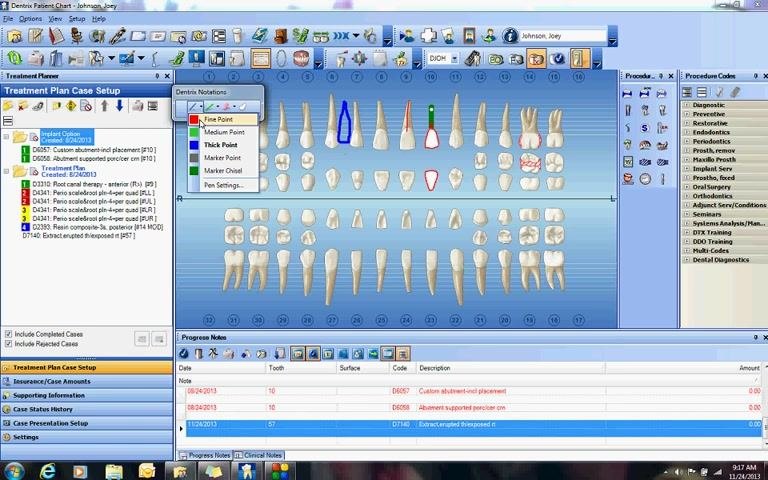Open the DJOH provider dropdown
The width and height of the screenshot is (768, 480).
click(x=454, y=59)
